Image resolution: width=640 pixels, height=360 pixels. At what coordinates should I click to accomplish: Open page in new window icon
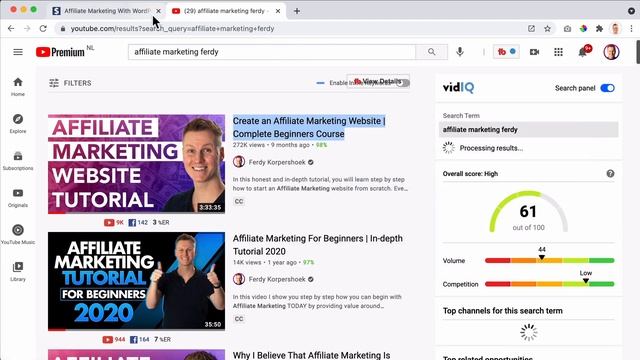click(x=531, y=29)
